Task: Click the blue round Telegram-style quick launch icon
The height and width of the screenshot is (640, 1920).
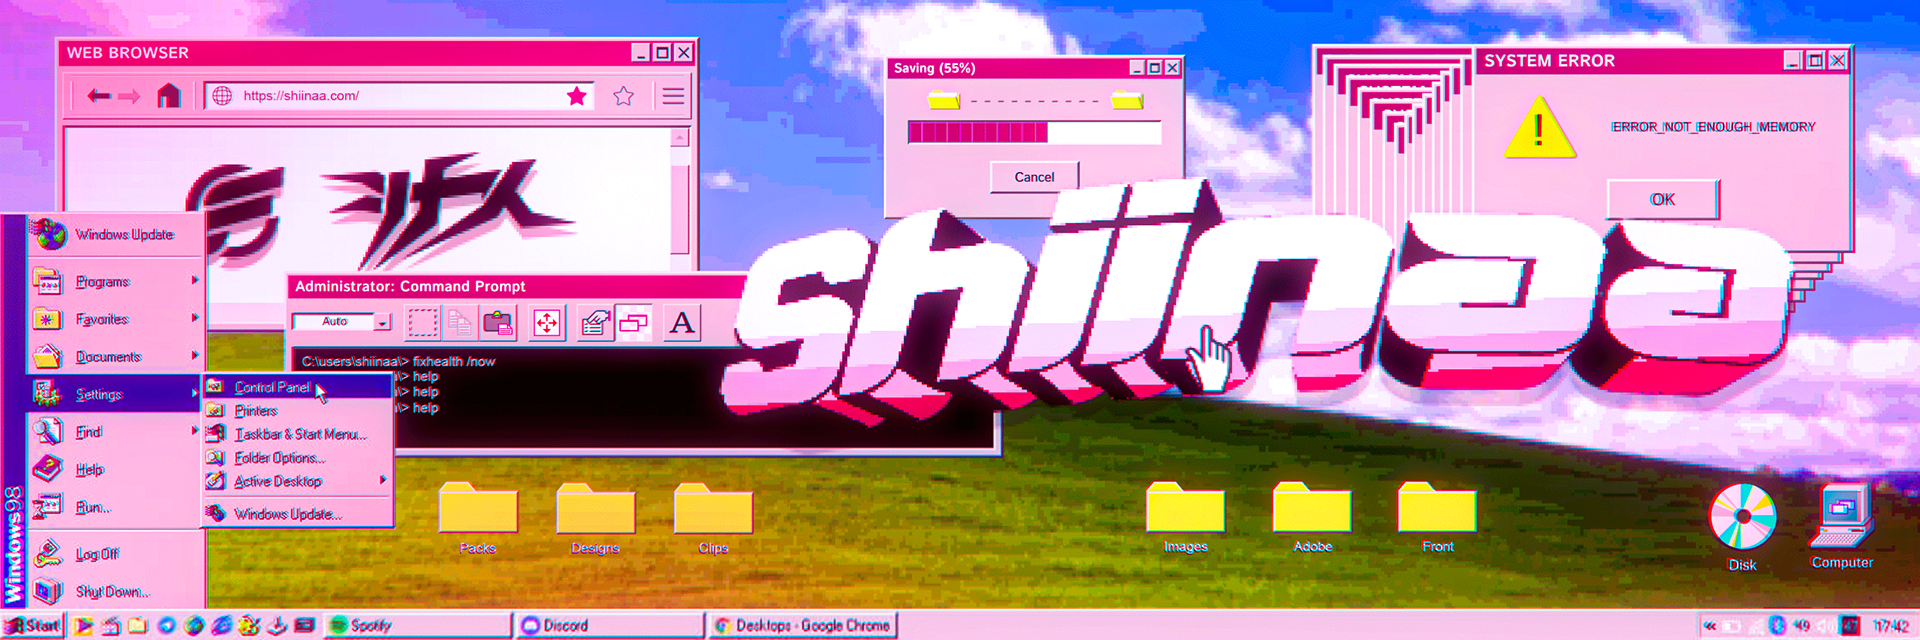Action: click(166, 625)
